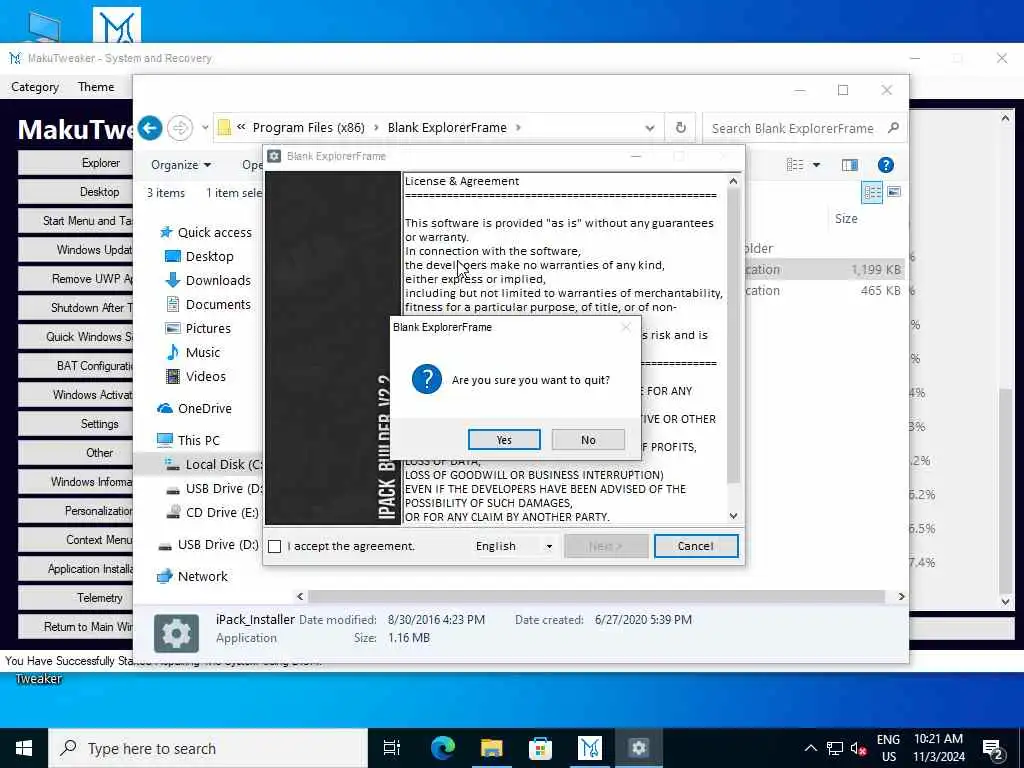Sort by the Size column header
Image resolution: width=1024 pixels, height=768 pixels.
point(846,219)
